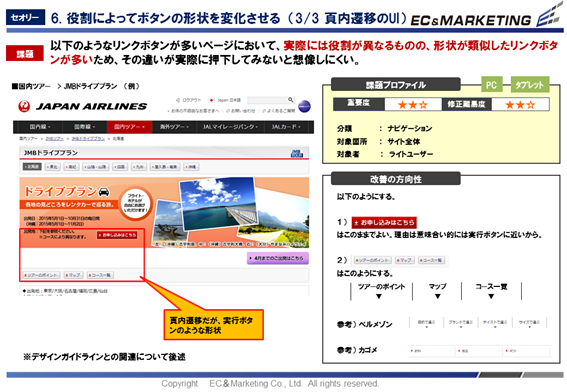Click the ナビゲーション category value
This screenshot has height=392, width=567.
(410, 129)
